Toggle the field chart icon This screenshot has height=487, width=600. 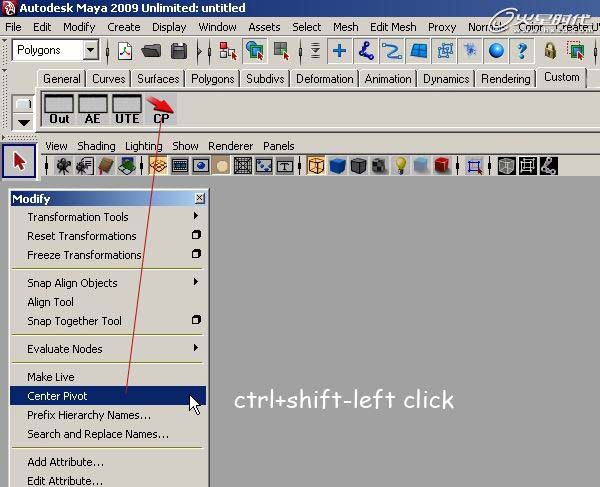pos(243,166)
